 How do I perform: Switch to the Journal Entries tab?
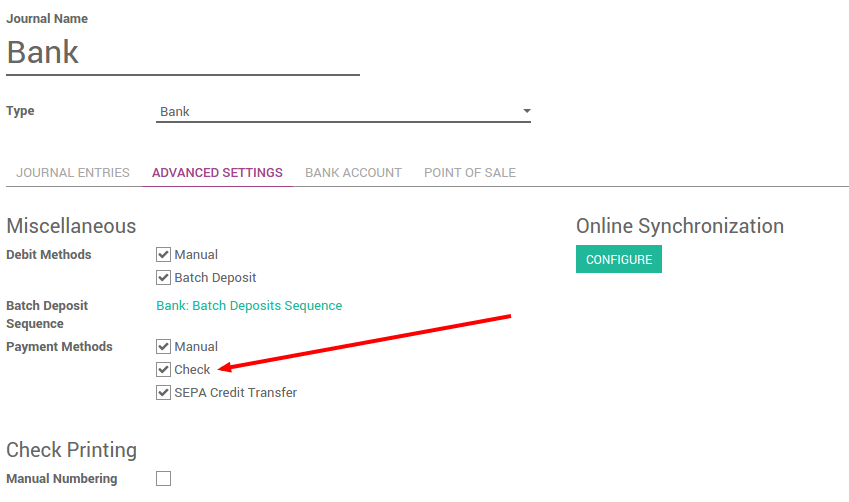[73, 173]
